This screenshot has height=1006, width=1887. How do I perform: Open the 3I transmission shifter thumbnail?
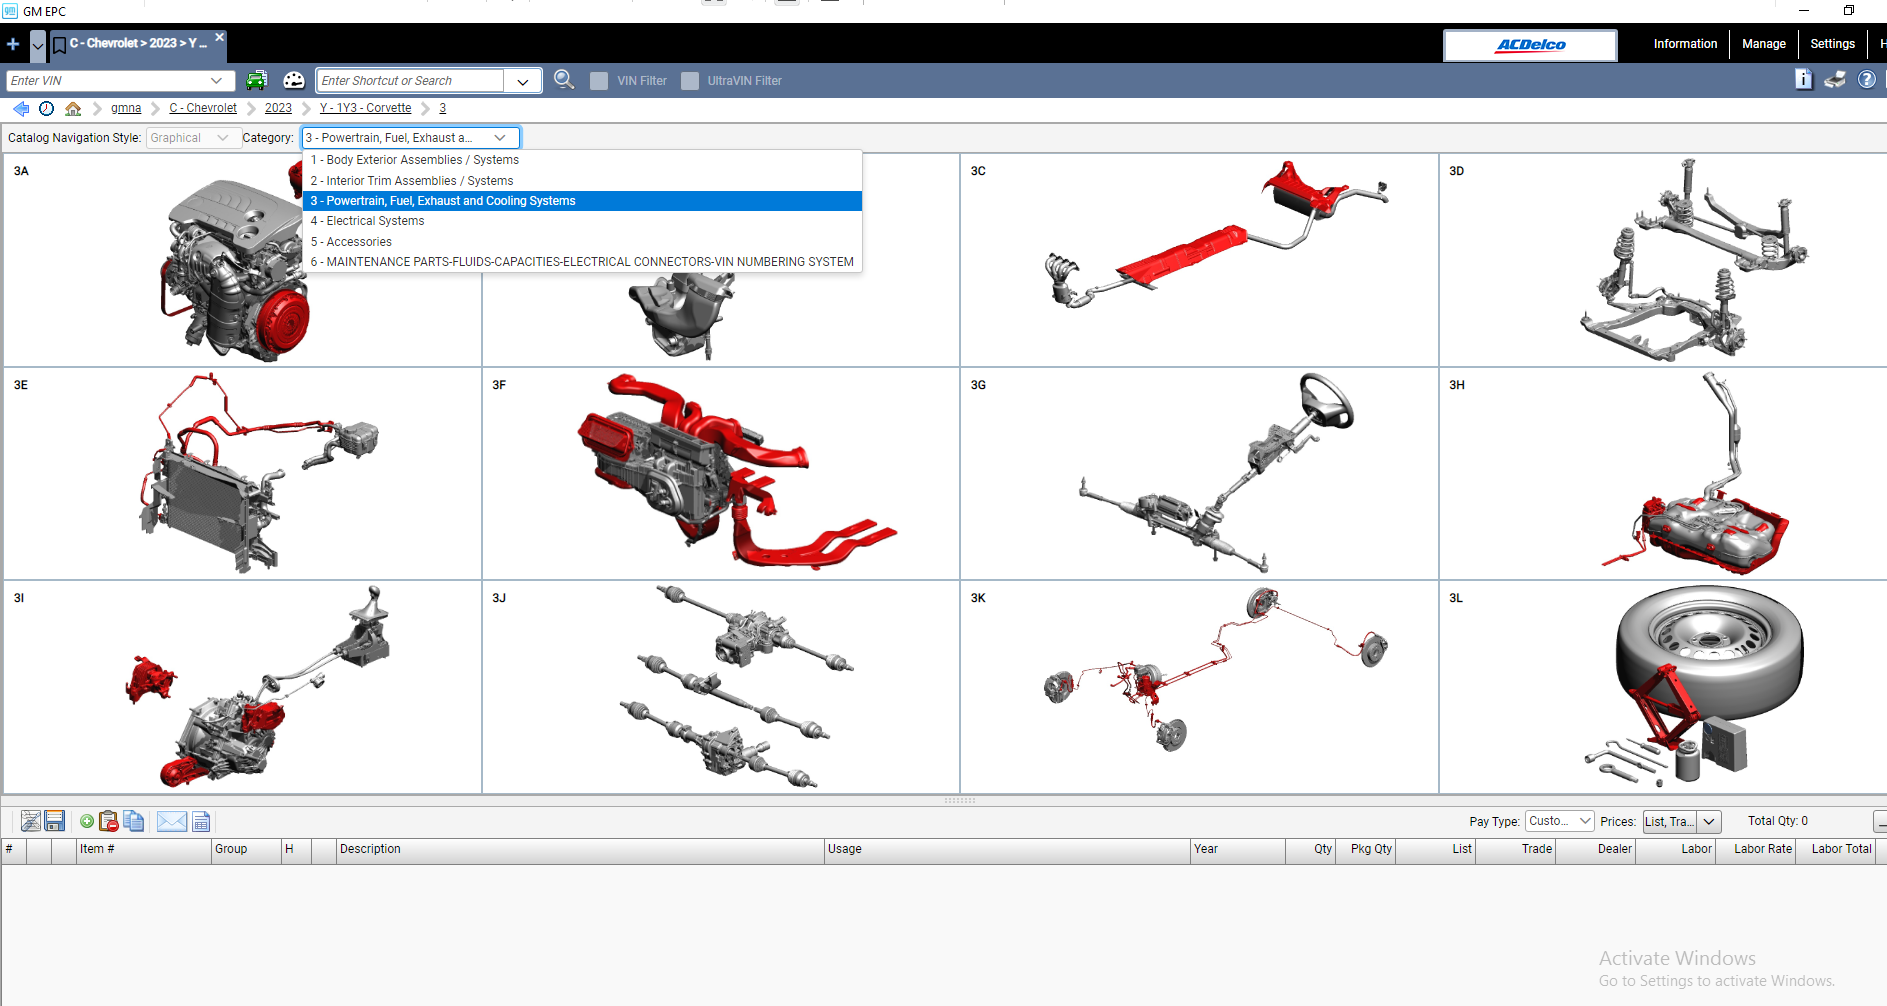[x=243, y=687]
